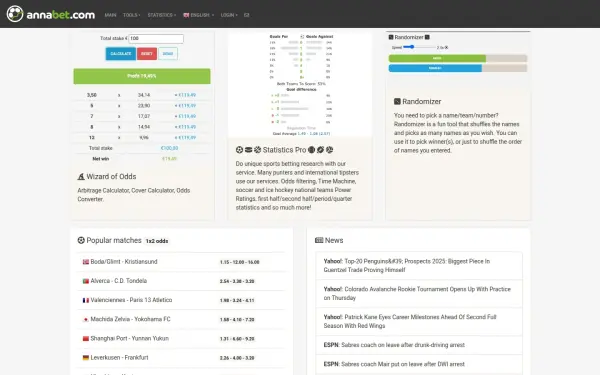Viewport: 600px width, 375px height.
Task: Open the Leverkusen - Frankfurt match
Action: [x=119, y=357]
